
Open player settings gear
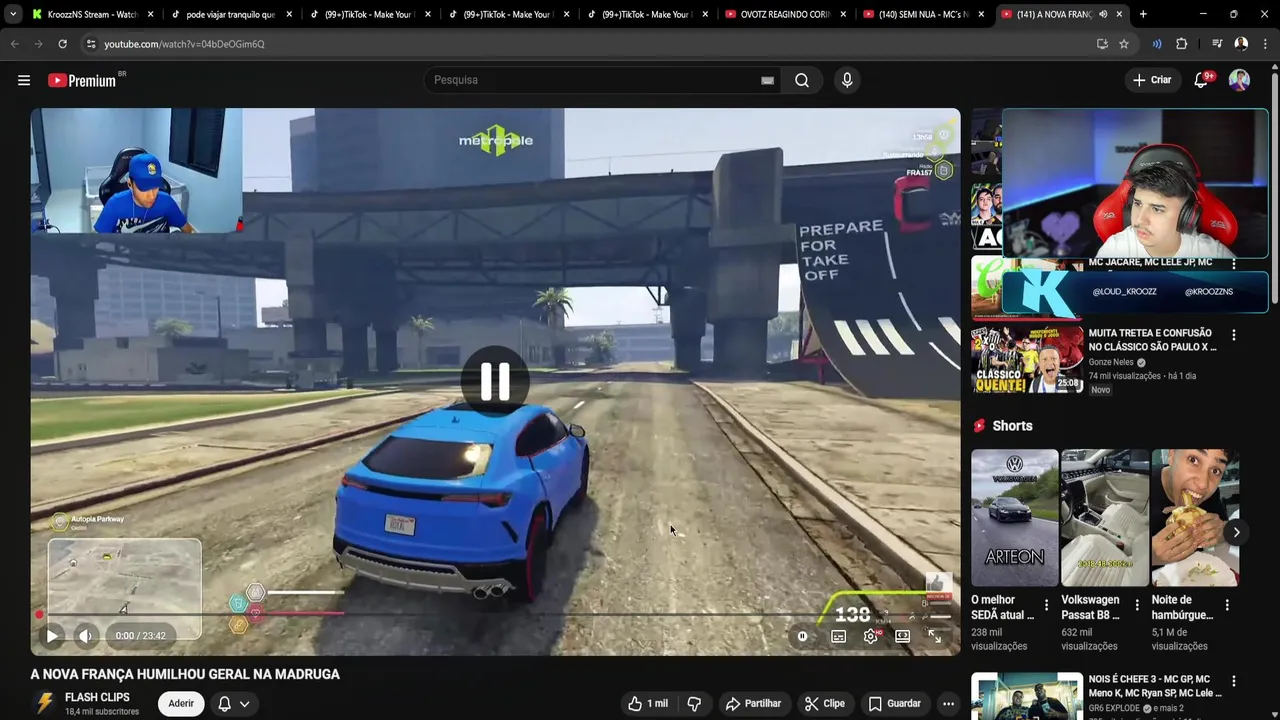click(871, 636)
